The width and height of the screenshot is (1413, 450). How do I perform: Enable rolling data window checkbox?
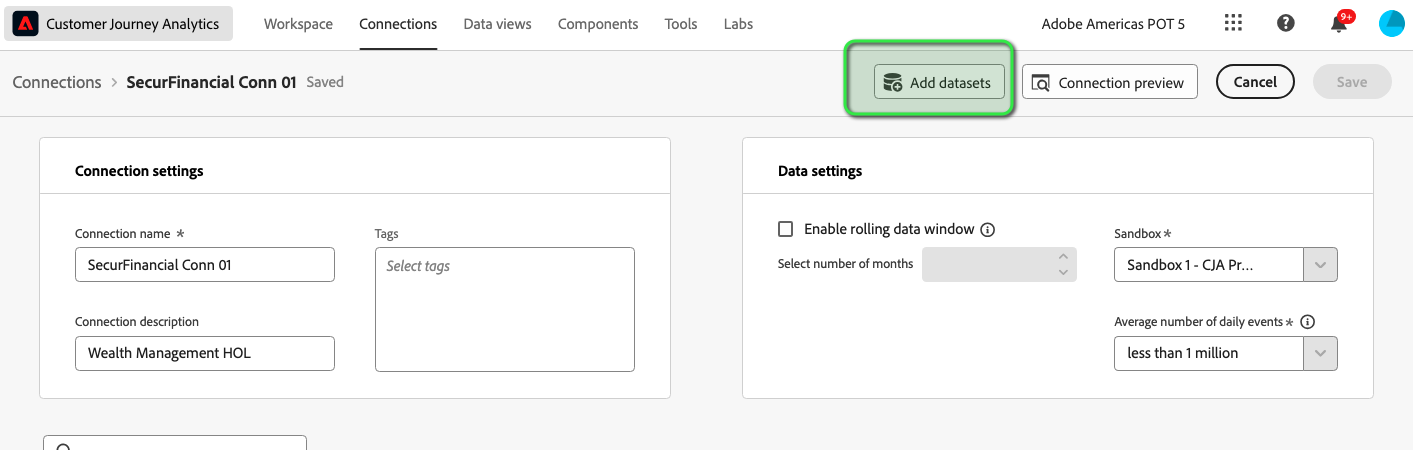(x=786, y=229)
